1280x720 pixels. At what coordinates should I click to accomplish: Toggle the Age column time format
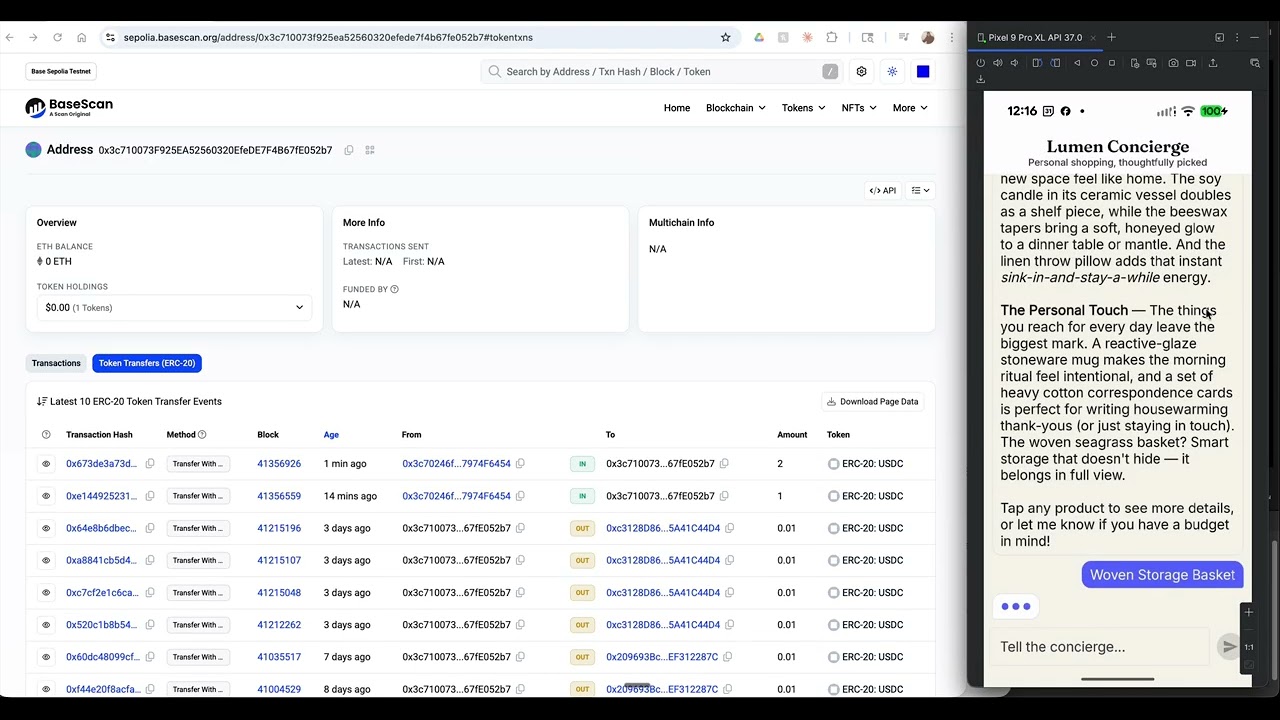click(x=331, y=435)
